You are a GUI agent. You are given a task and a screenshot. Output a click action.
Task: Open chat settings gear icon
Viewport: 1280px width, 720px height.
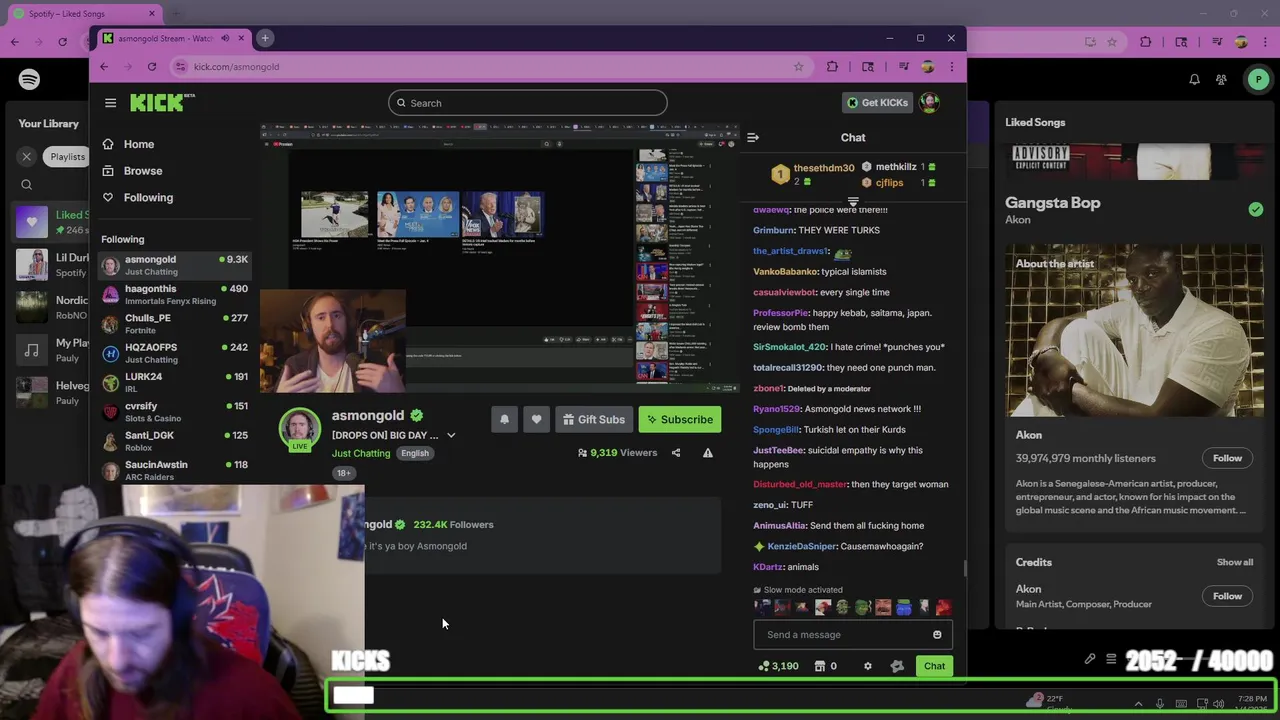[x=868, y=666]
